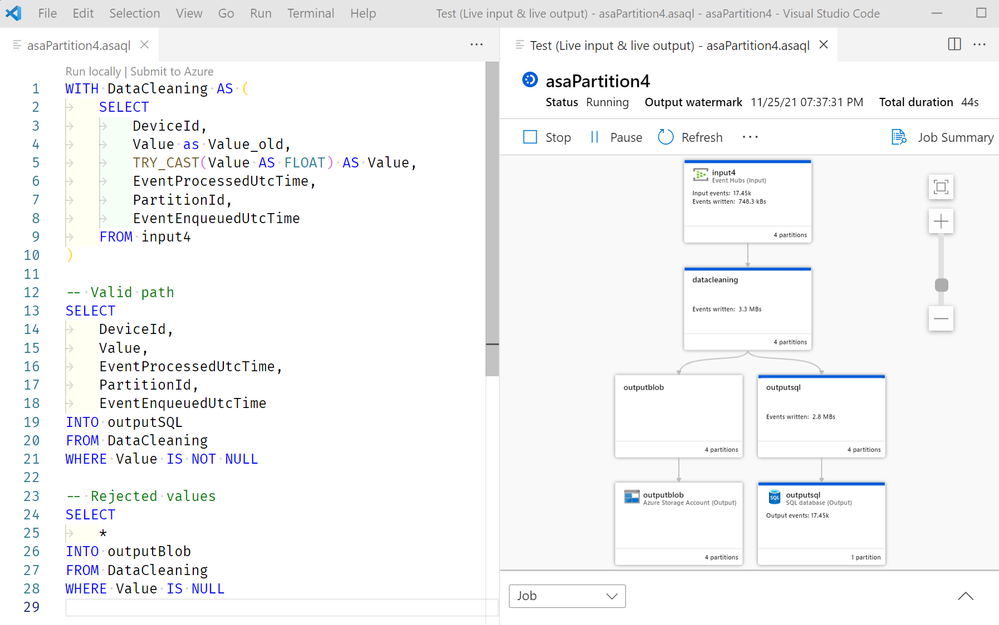999x625 pixels.
Task: Click the asaPartition4 job status icon
Action: (x=529, y=80)
